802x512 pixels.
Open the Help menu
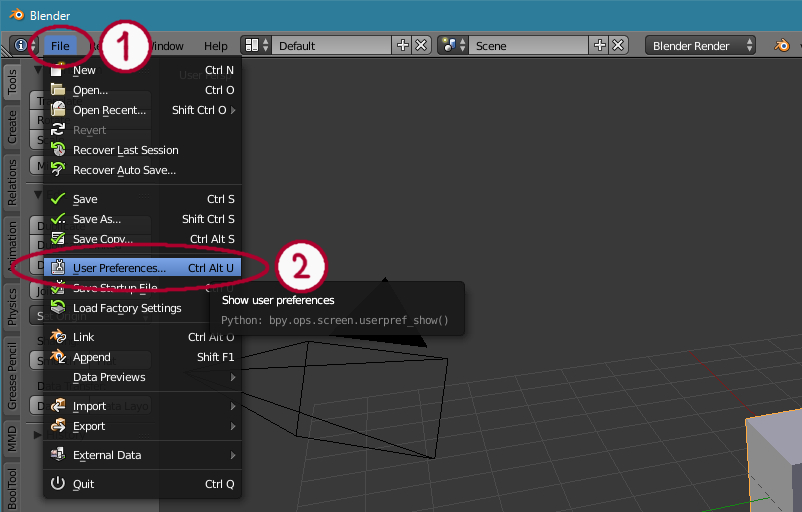click(215, 45)
